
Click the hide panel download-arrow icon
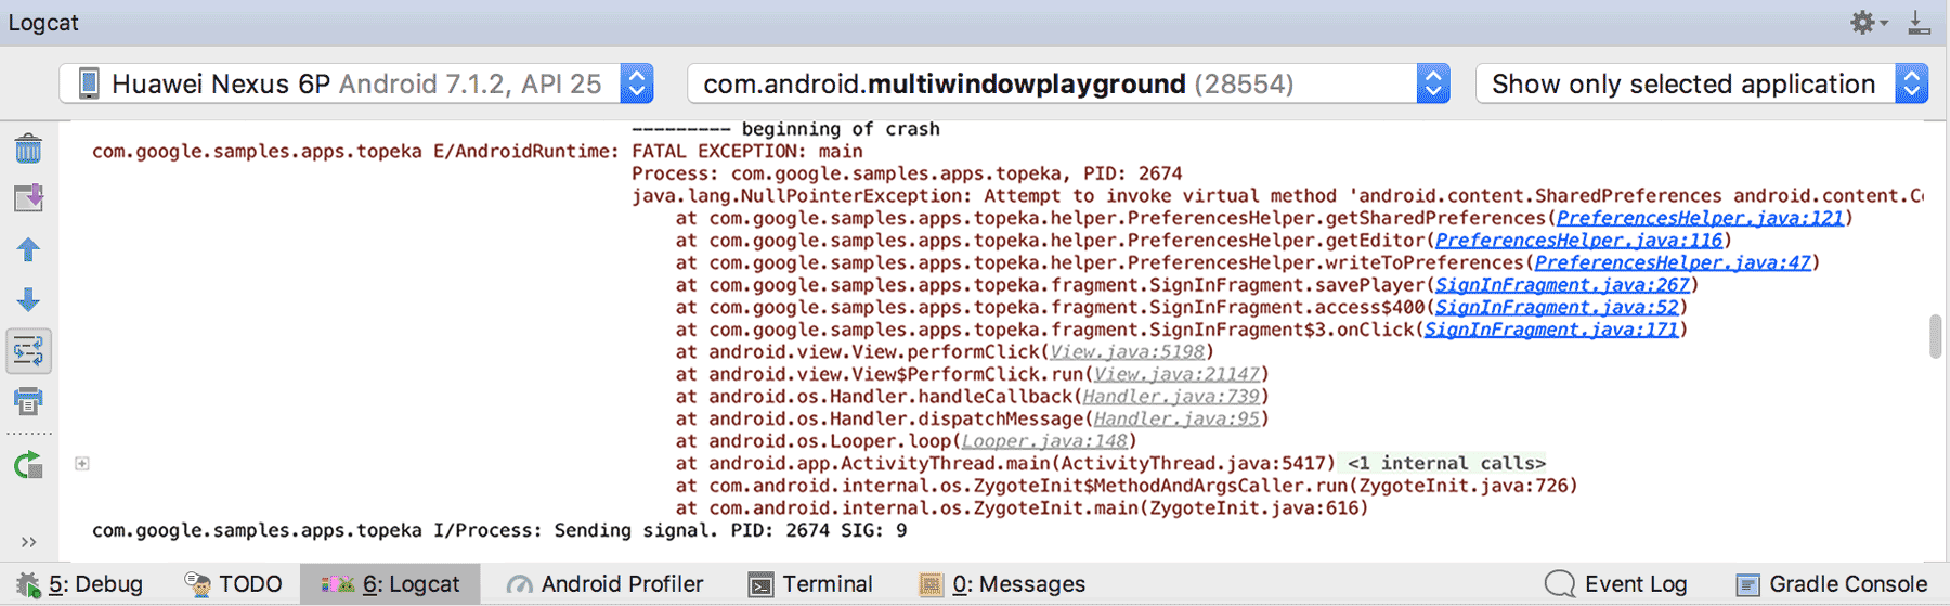(1918, 22)
